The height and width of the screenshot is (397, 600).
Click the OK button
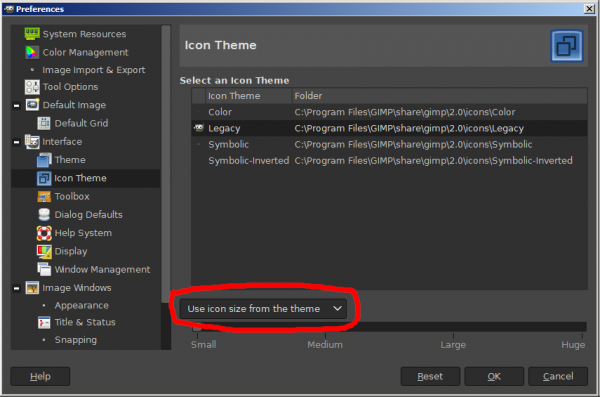pyautogui.click(x=494, y=376)
